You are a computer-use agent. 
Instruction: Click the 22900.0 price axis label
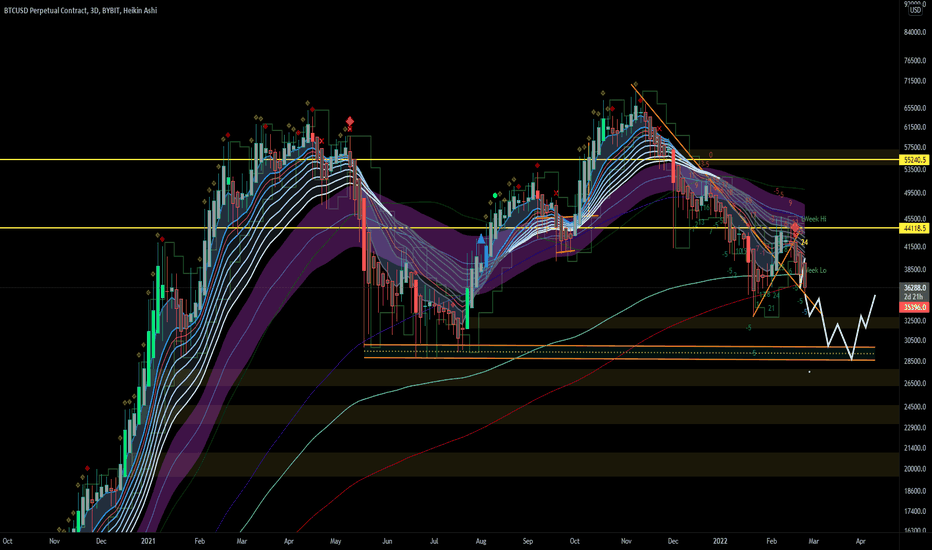click(915, 428)
